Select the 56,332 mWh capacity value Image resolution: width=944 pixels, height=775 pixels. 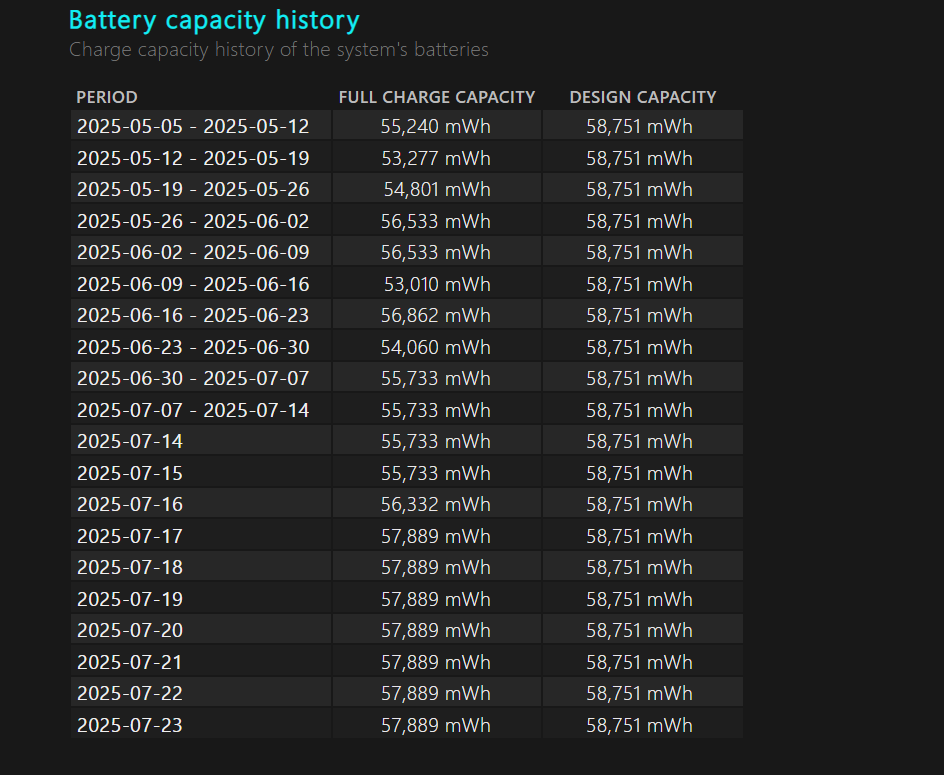click(x=435, y=505)
